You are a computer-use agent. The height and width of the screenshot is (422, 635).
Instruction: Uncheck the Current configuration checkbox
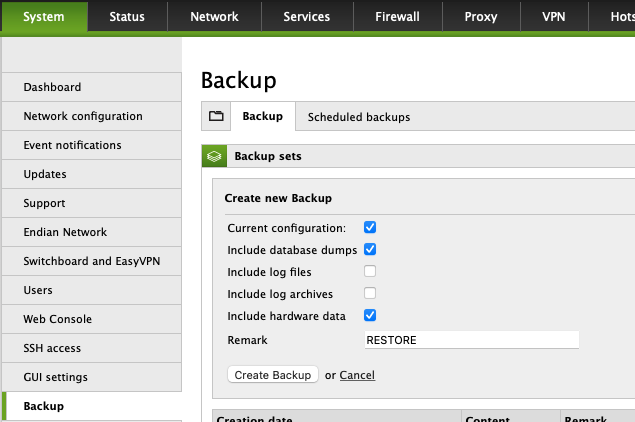(x=370, y=228)
